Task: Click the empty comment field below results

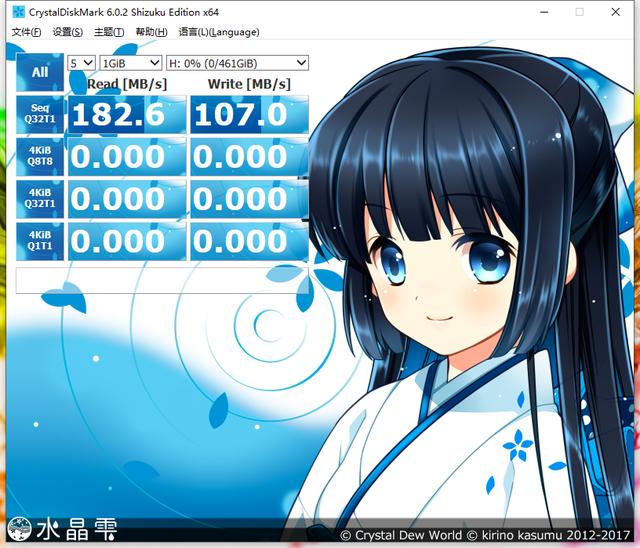Action: point(162,280)
